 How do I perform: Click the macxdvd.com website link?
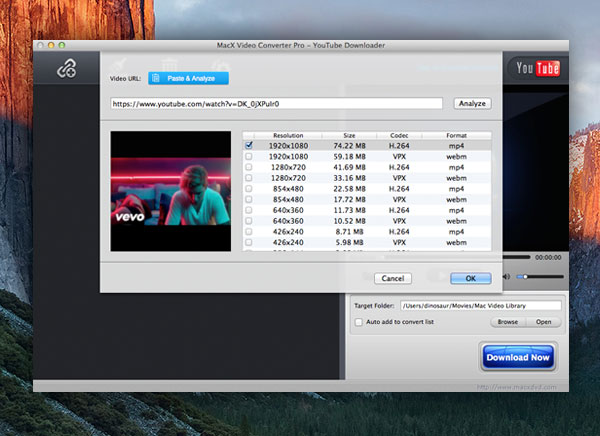(x=517, y=387)
